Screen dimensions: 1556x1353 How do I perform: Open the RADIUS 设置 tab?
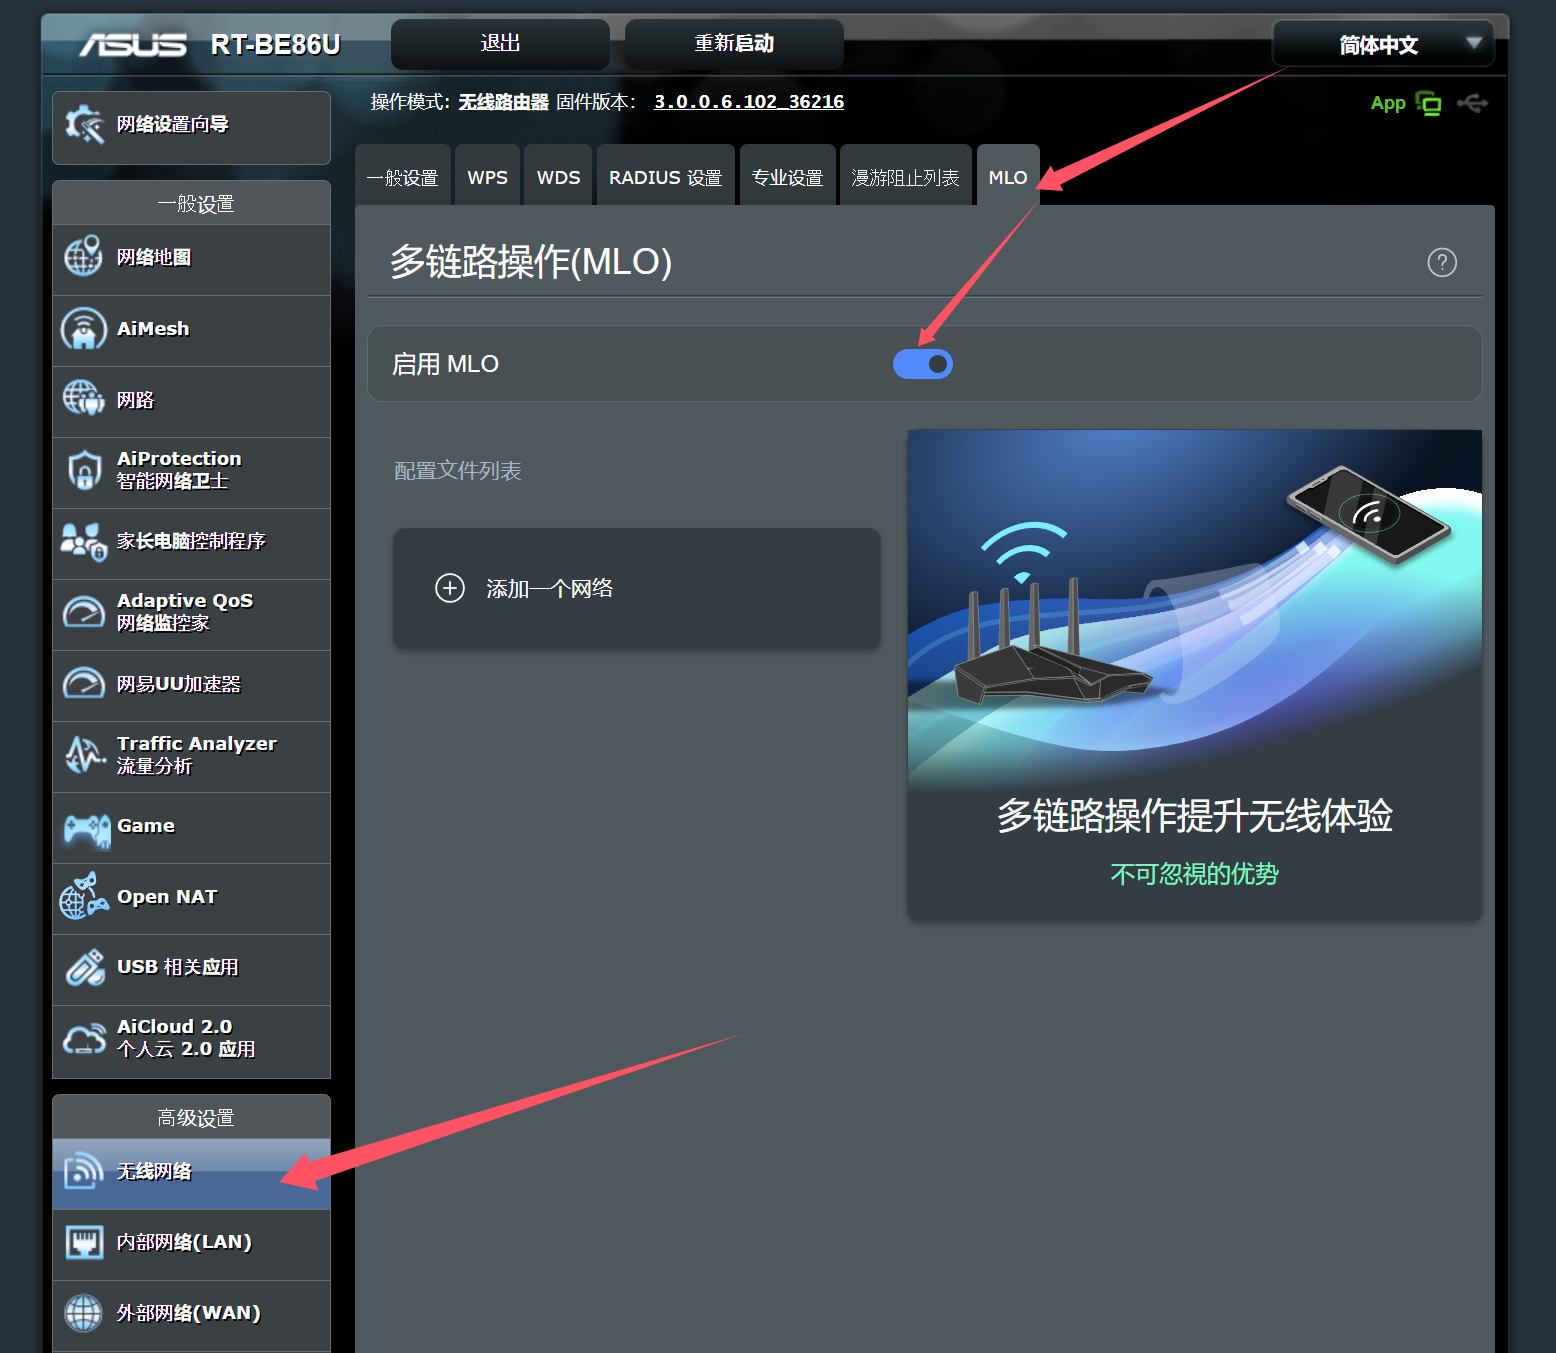tap(666, 177)
